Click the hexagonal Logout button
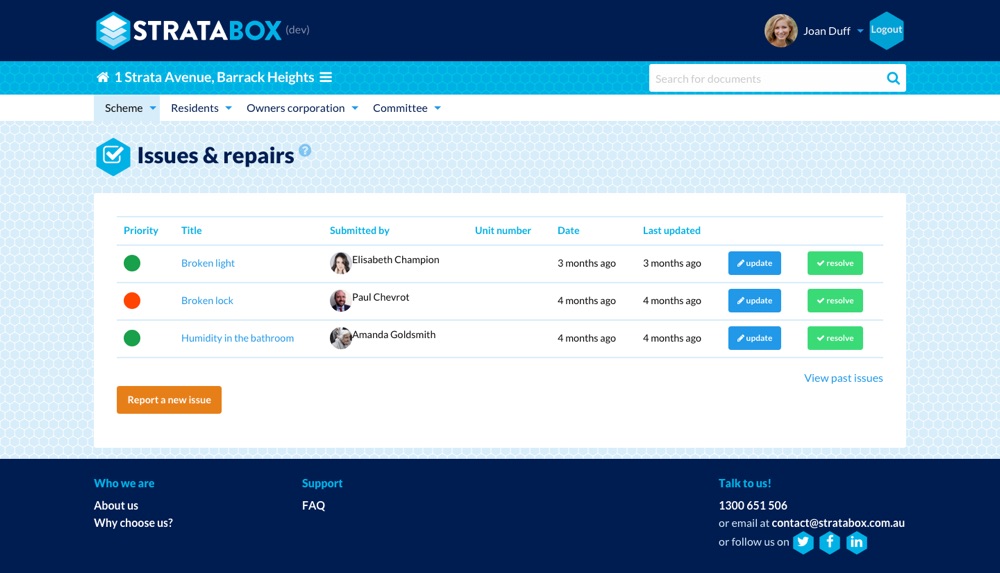 pyautogui.click(x=886, y=30)
